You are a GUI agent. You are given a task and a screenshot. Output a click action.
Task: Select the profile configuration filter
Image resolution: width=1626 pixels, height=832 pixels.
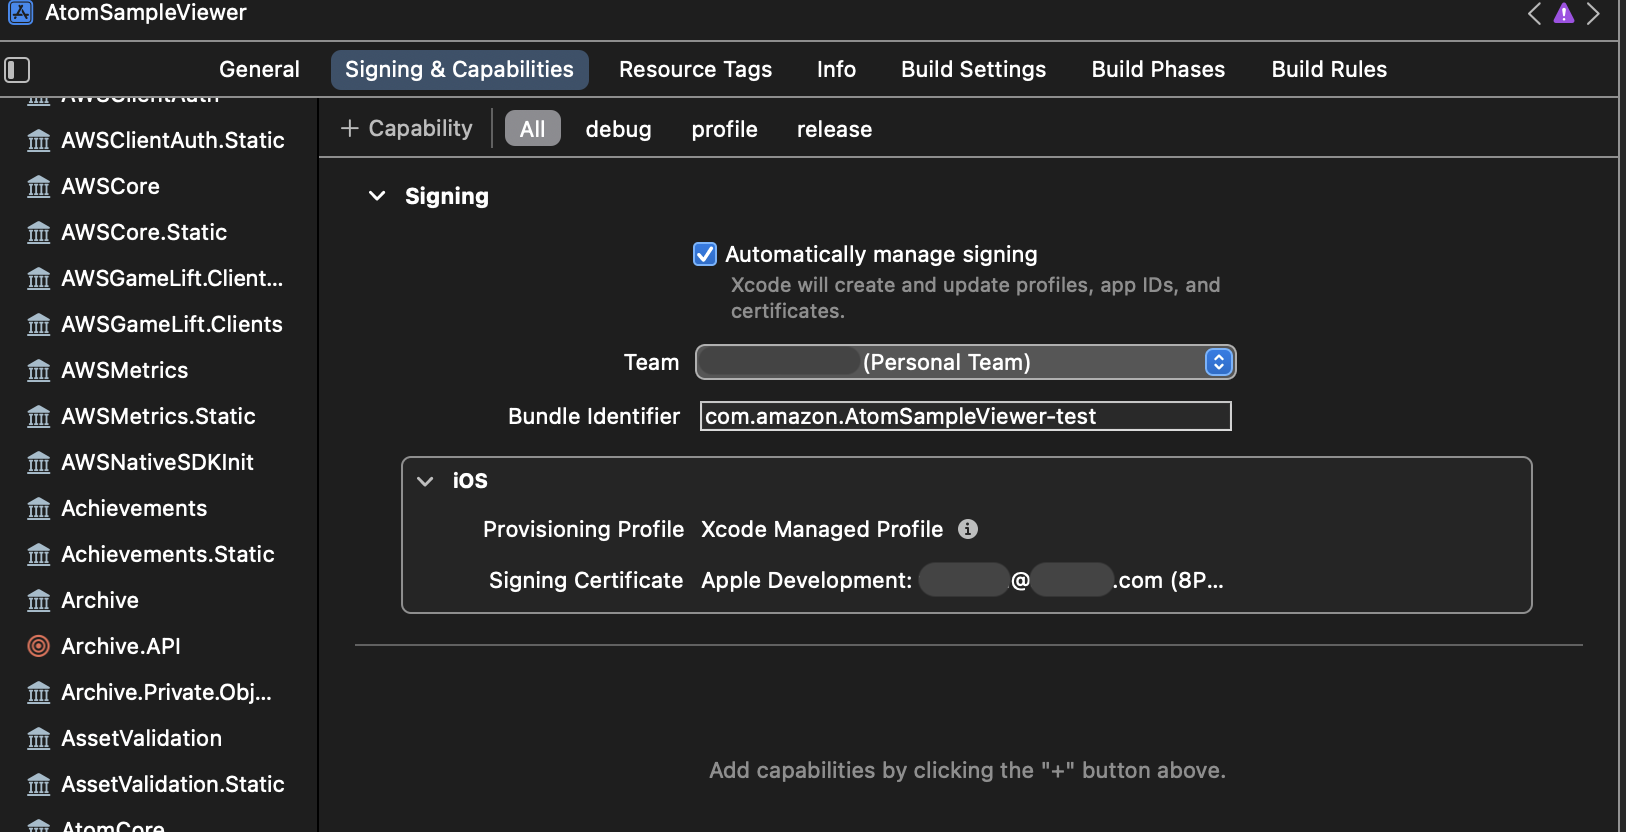[x=724, y=129]
